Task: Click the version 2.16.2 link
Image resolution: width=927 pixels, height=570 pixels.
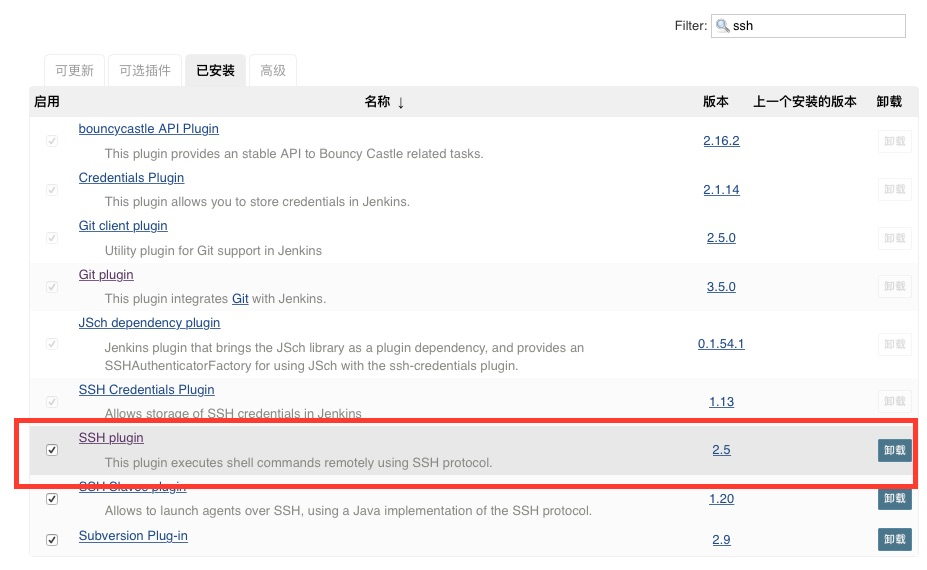Action: (721, 141)
